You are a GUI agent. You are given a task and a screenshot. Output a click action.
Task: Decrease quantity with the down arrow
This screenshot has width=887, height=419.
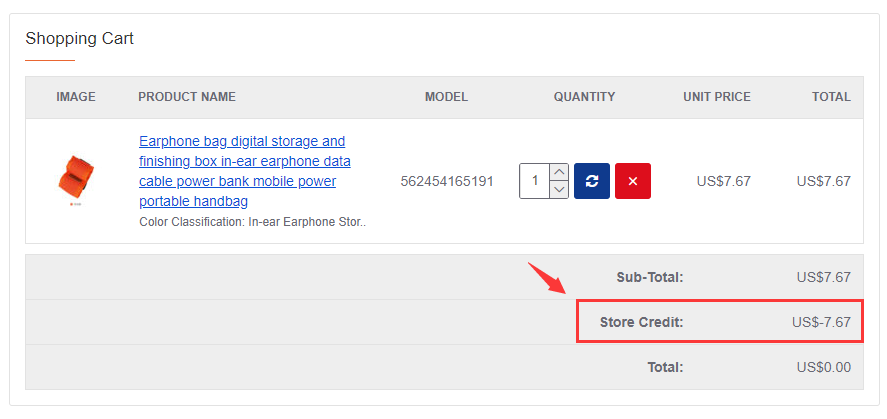coord(559,190)
